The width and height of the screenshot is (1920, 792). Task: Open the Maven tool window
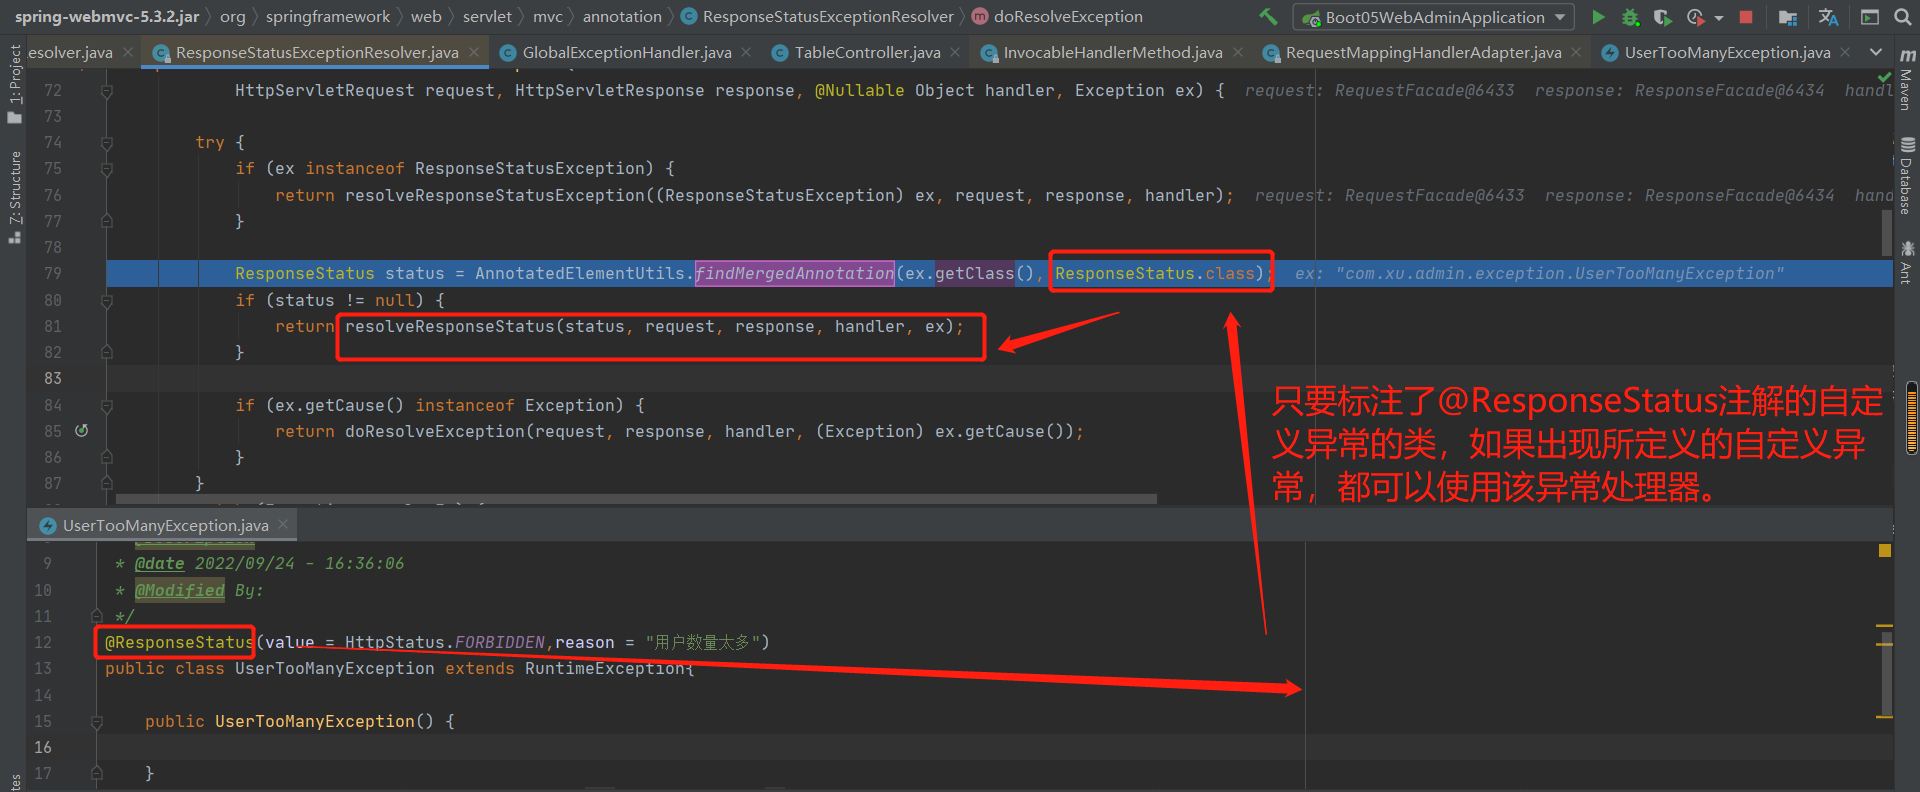pos(1907,80)
